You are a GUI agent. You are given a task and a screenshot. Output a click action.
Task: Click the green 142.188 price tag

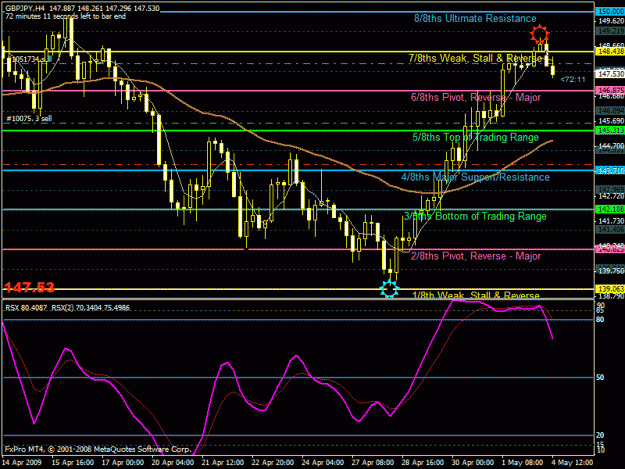click(x=609, y=209)
